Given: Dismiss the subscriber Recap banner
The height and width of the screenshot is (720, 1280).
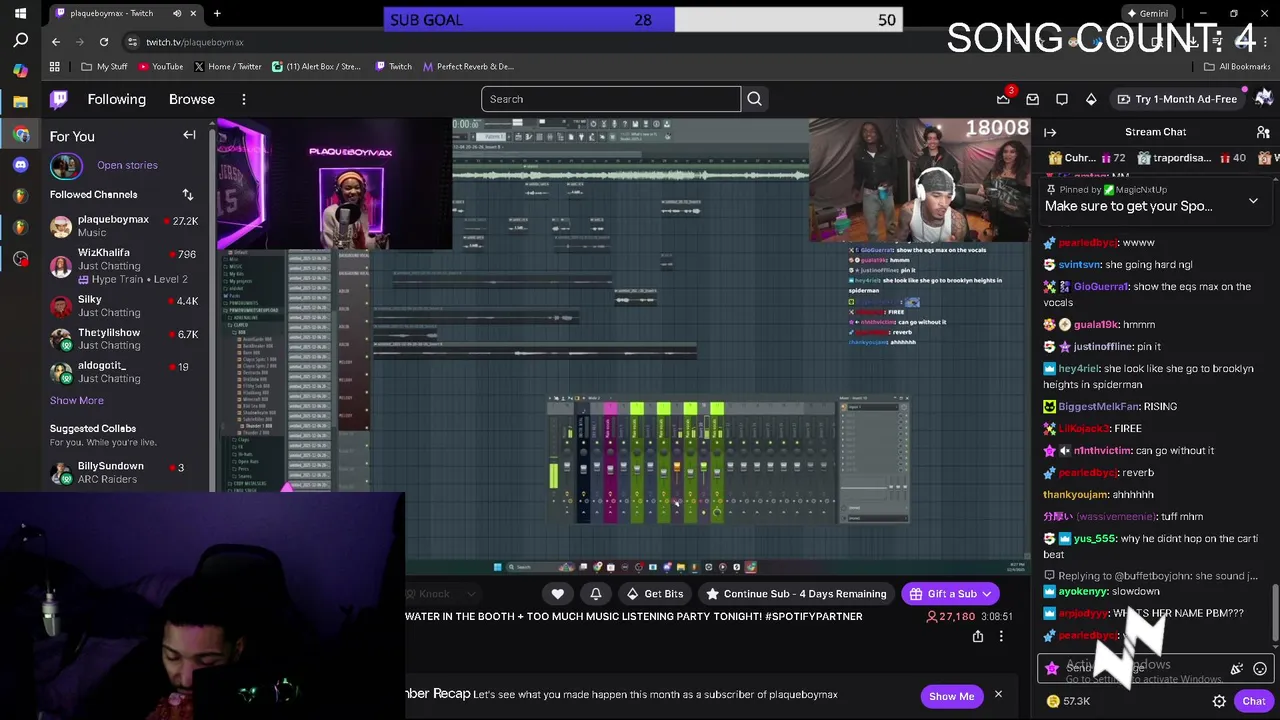Looking at the screenshot, I should [x=998, y=695].
